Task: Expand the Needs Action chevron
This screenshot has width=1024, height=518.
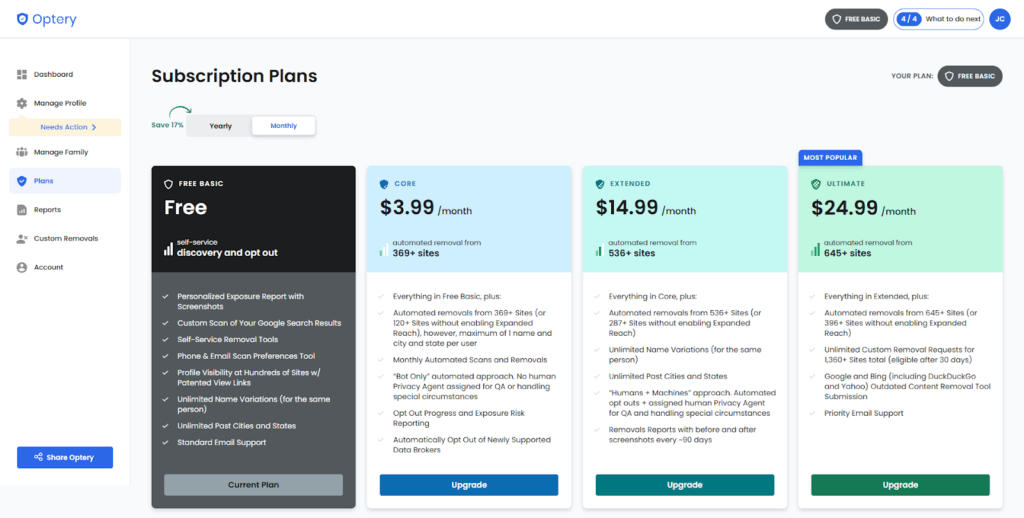Action: [x=94, y=127]
